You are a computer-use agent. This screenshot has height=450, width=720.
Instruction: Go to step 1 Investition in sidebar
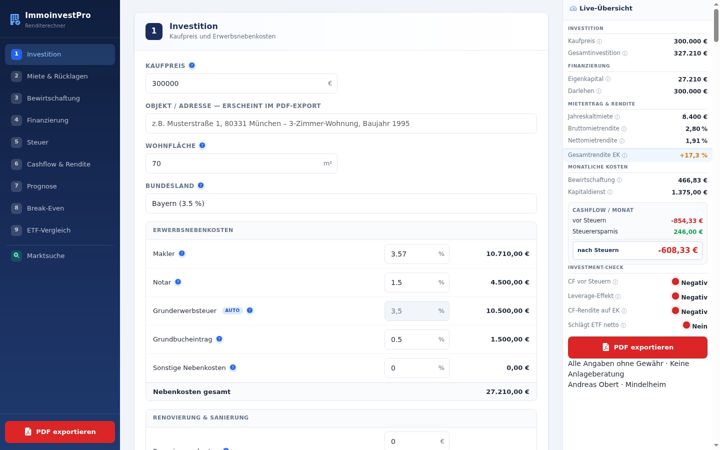(x=60, y=54)
